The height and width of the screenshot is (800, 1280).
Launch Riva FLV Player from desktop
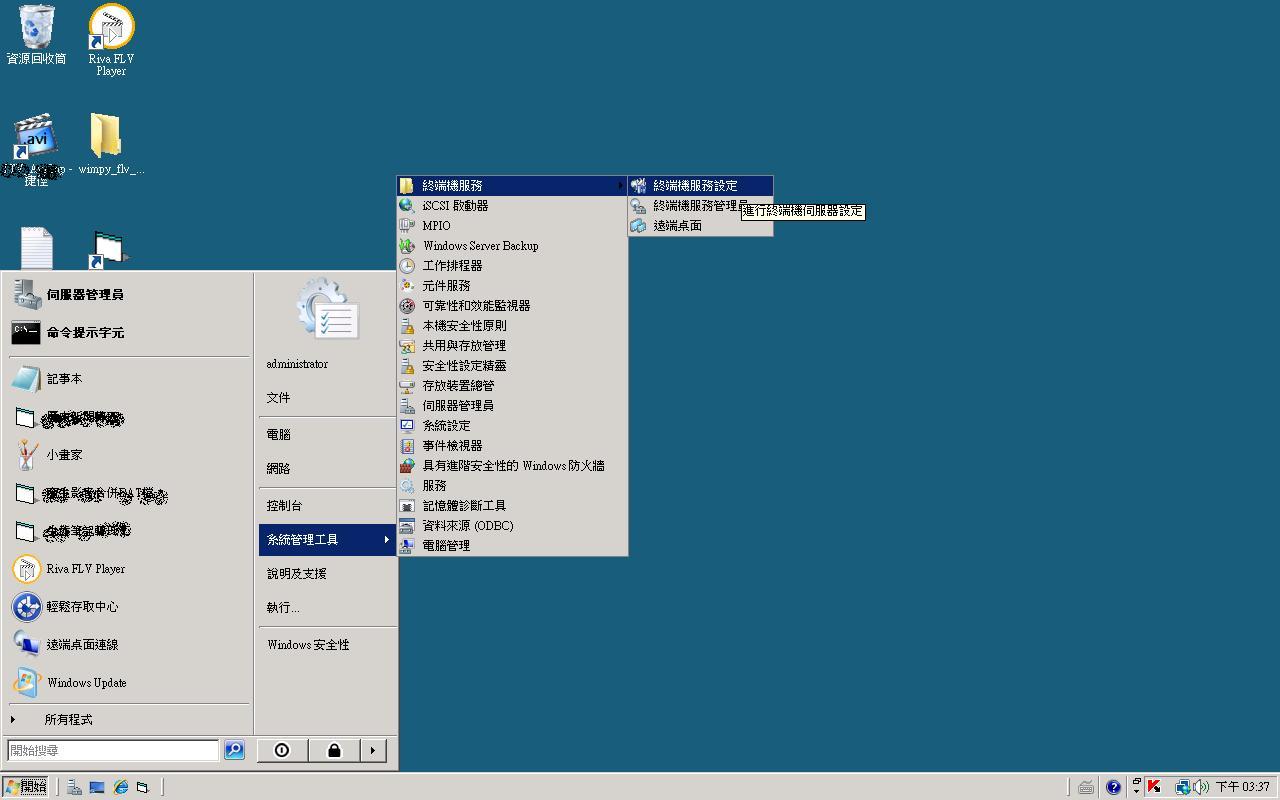point(111,30)
